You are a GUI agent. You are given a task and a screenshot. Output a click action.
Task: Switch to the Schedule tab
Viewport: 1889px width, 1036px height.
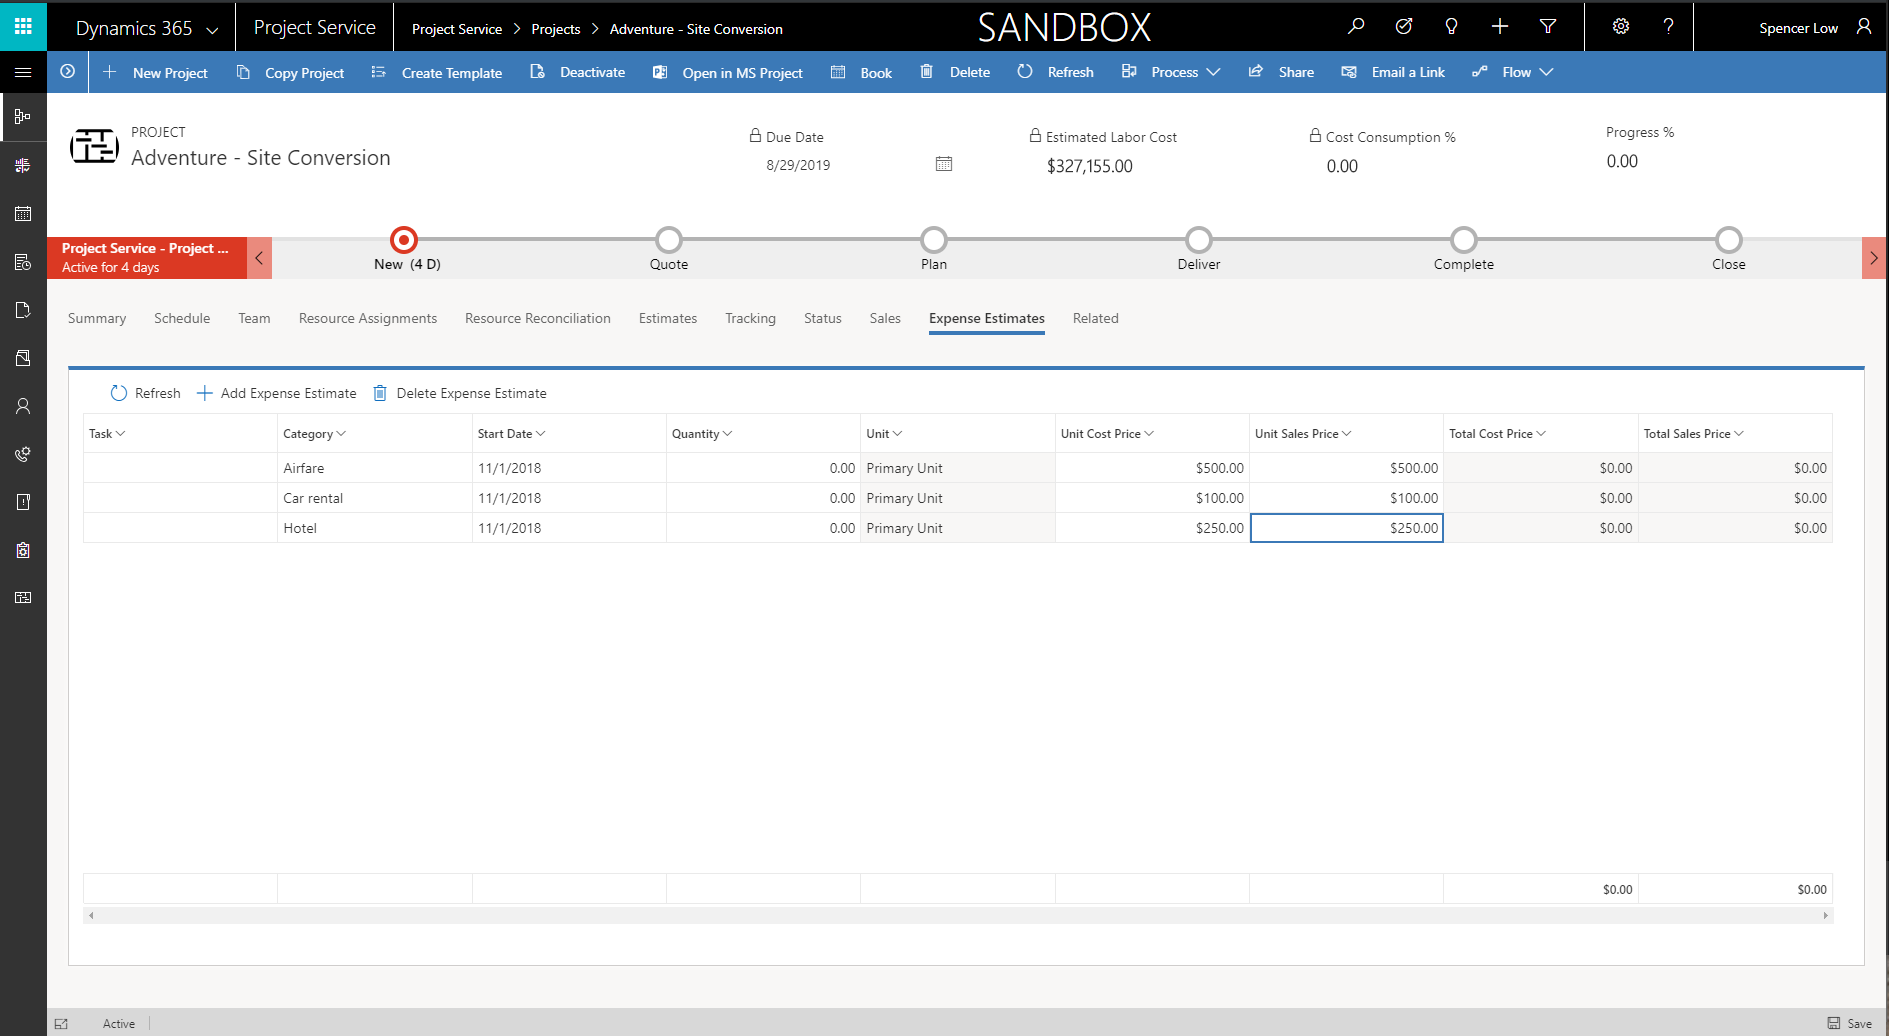tap(182, 318)
